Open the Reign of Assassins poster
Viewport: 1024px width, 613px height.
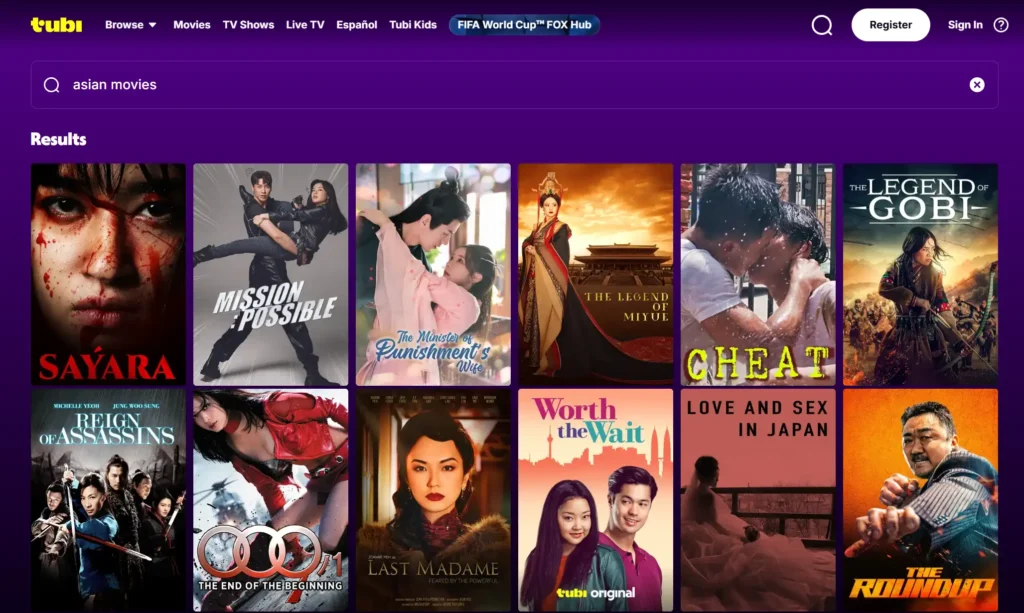tap(108, 500)
